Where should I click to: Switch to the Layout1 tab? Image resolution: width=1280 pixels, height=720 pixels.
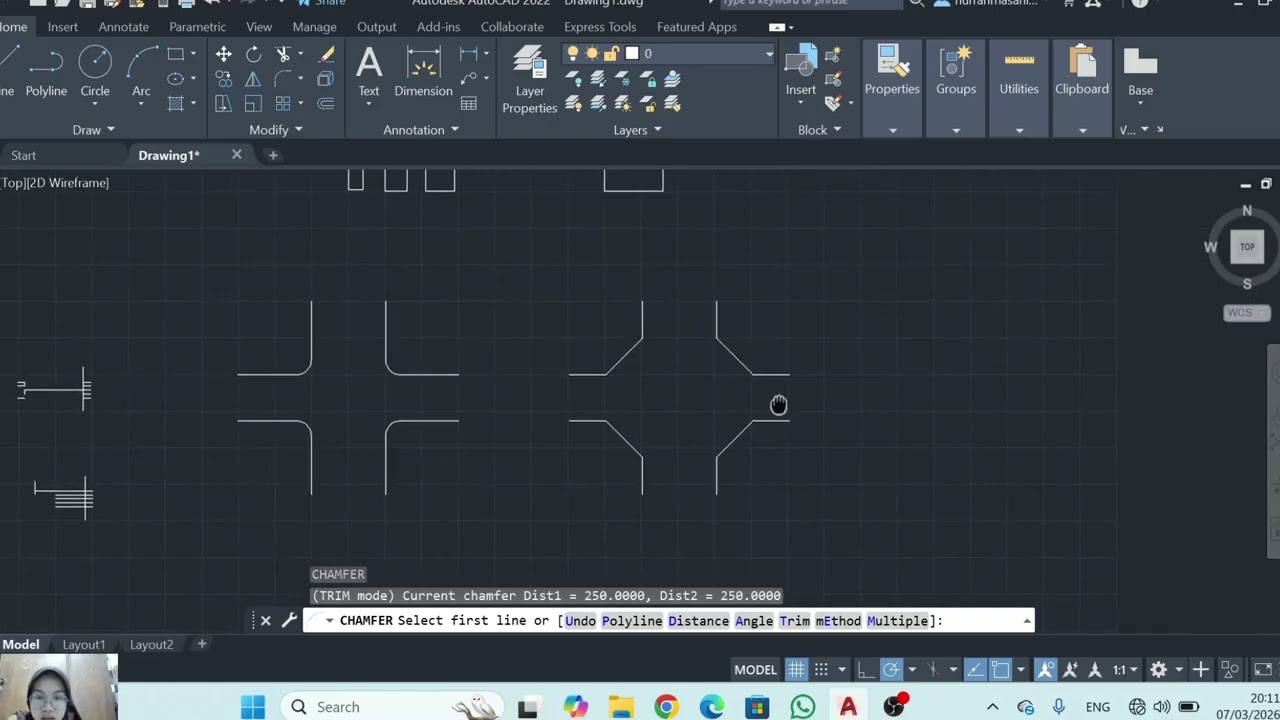tap(83, 645)
